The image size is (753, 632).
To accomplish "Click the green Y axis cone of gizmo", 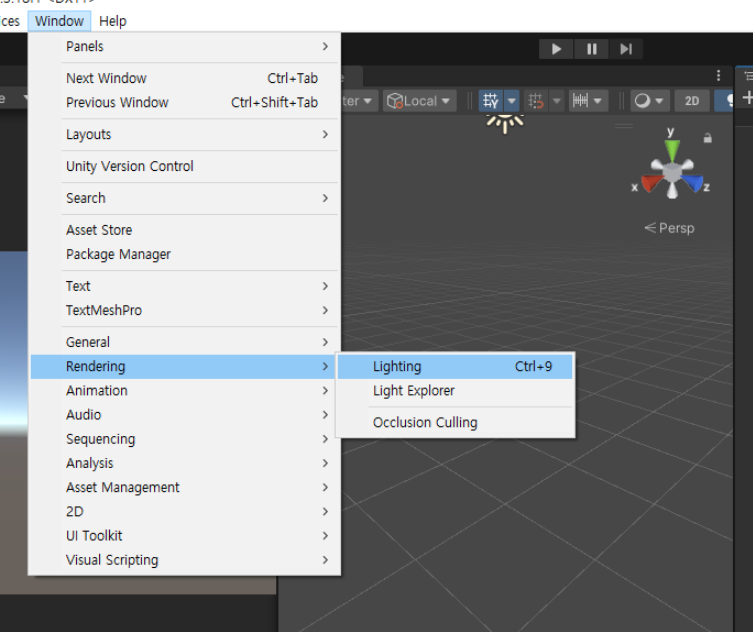I will pyautogui.click(x=672, y=150).
